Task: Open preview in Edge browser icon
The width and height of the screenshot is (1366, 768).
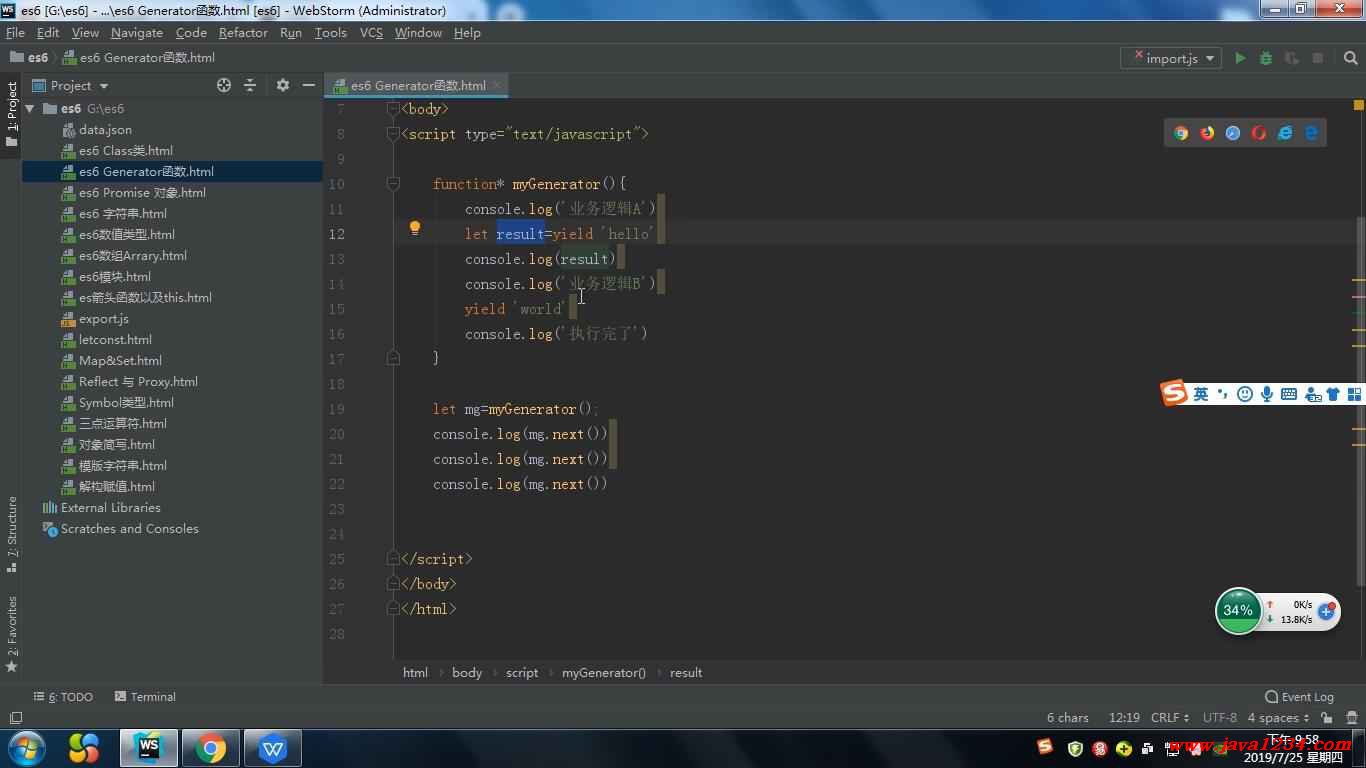Action: (1311, 133)
